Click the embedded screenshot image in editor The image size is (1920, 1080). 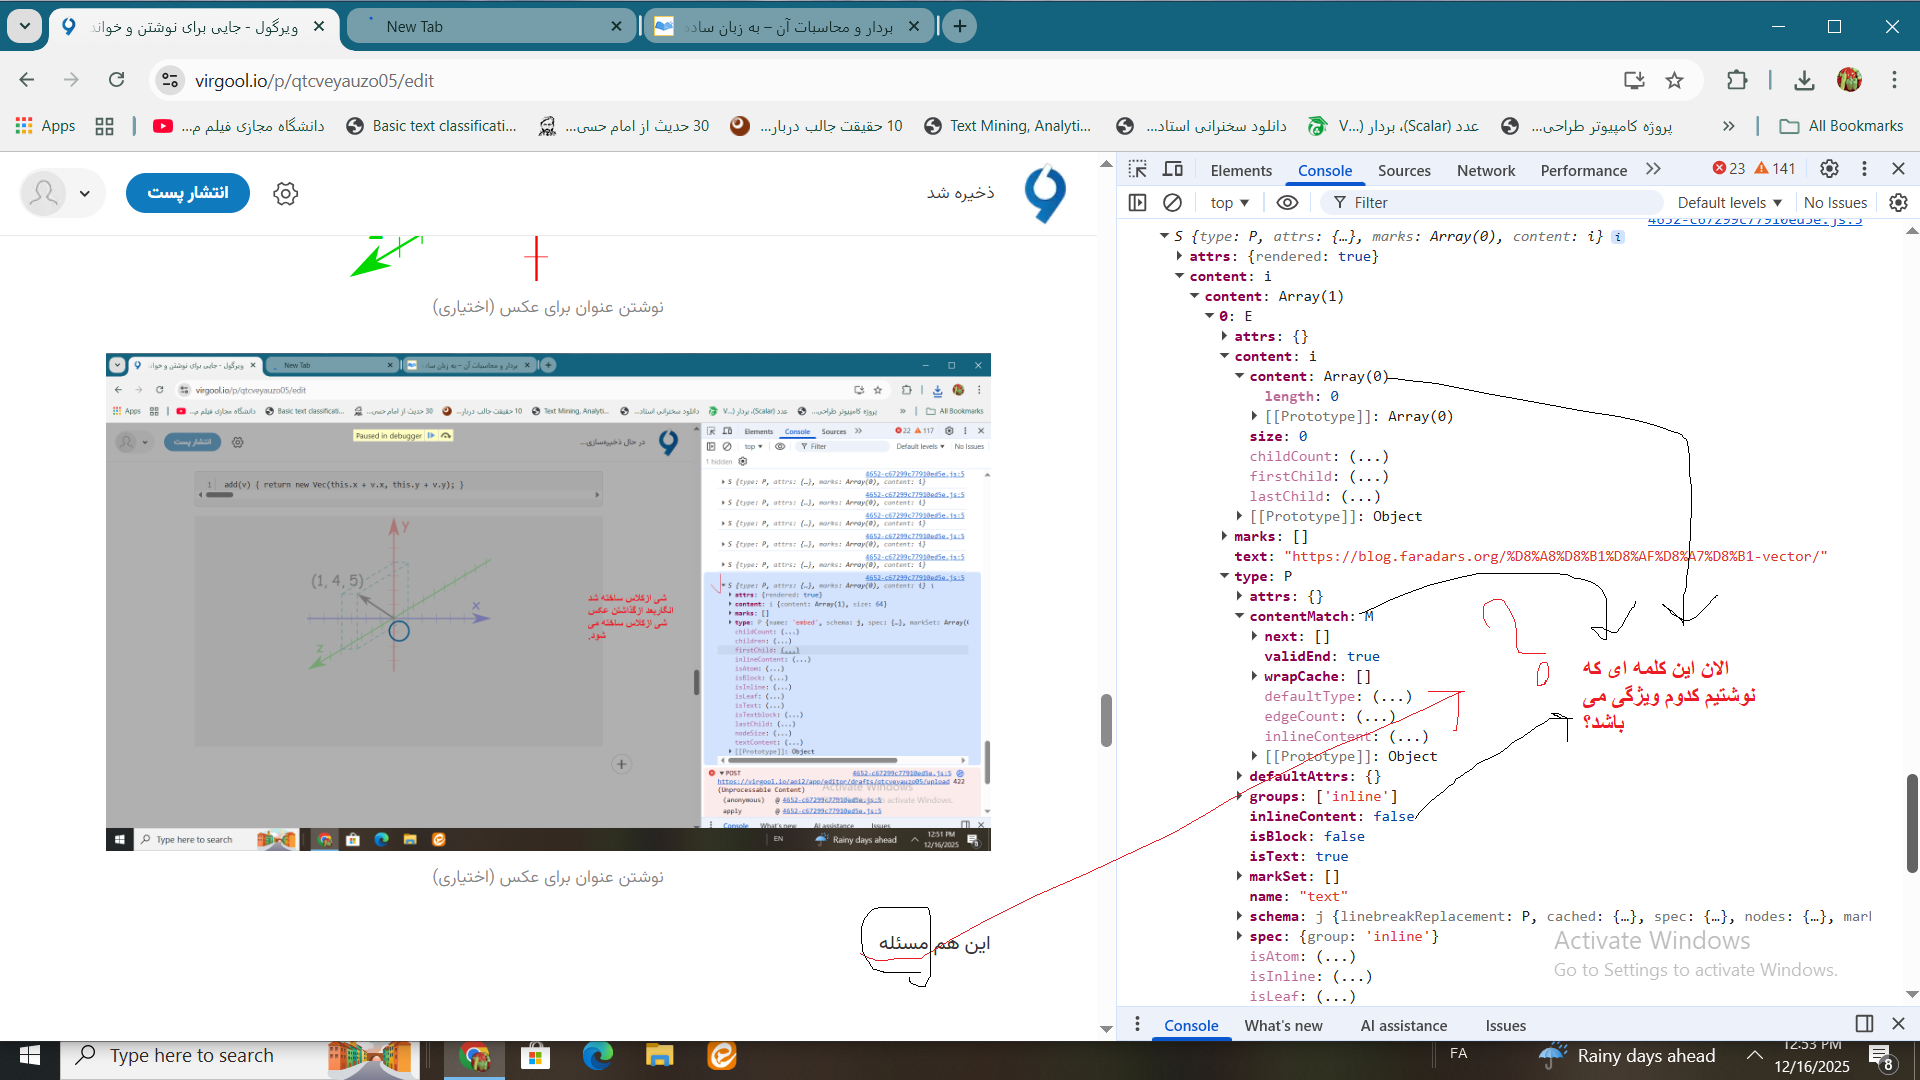coord(548,601)
